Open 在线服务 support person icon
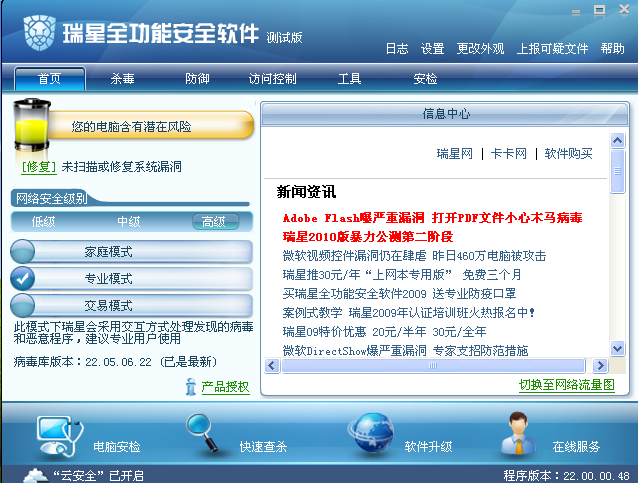638x483 pixels. tap(518, 433)
